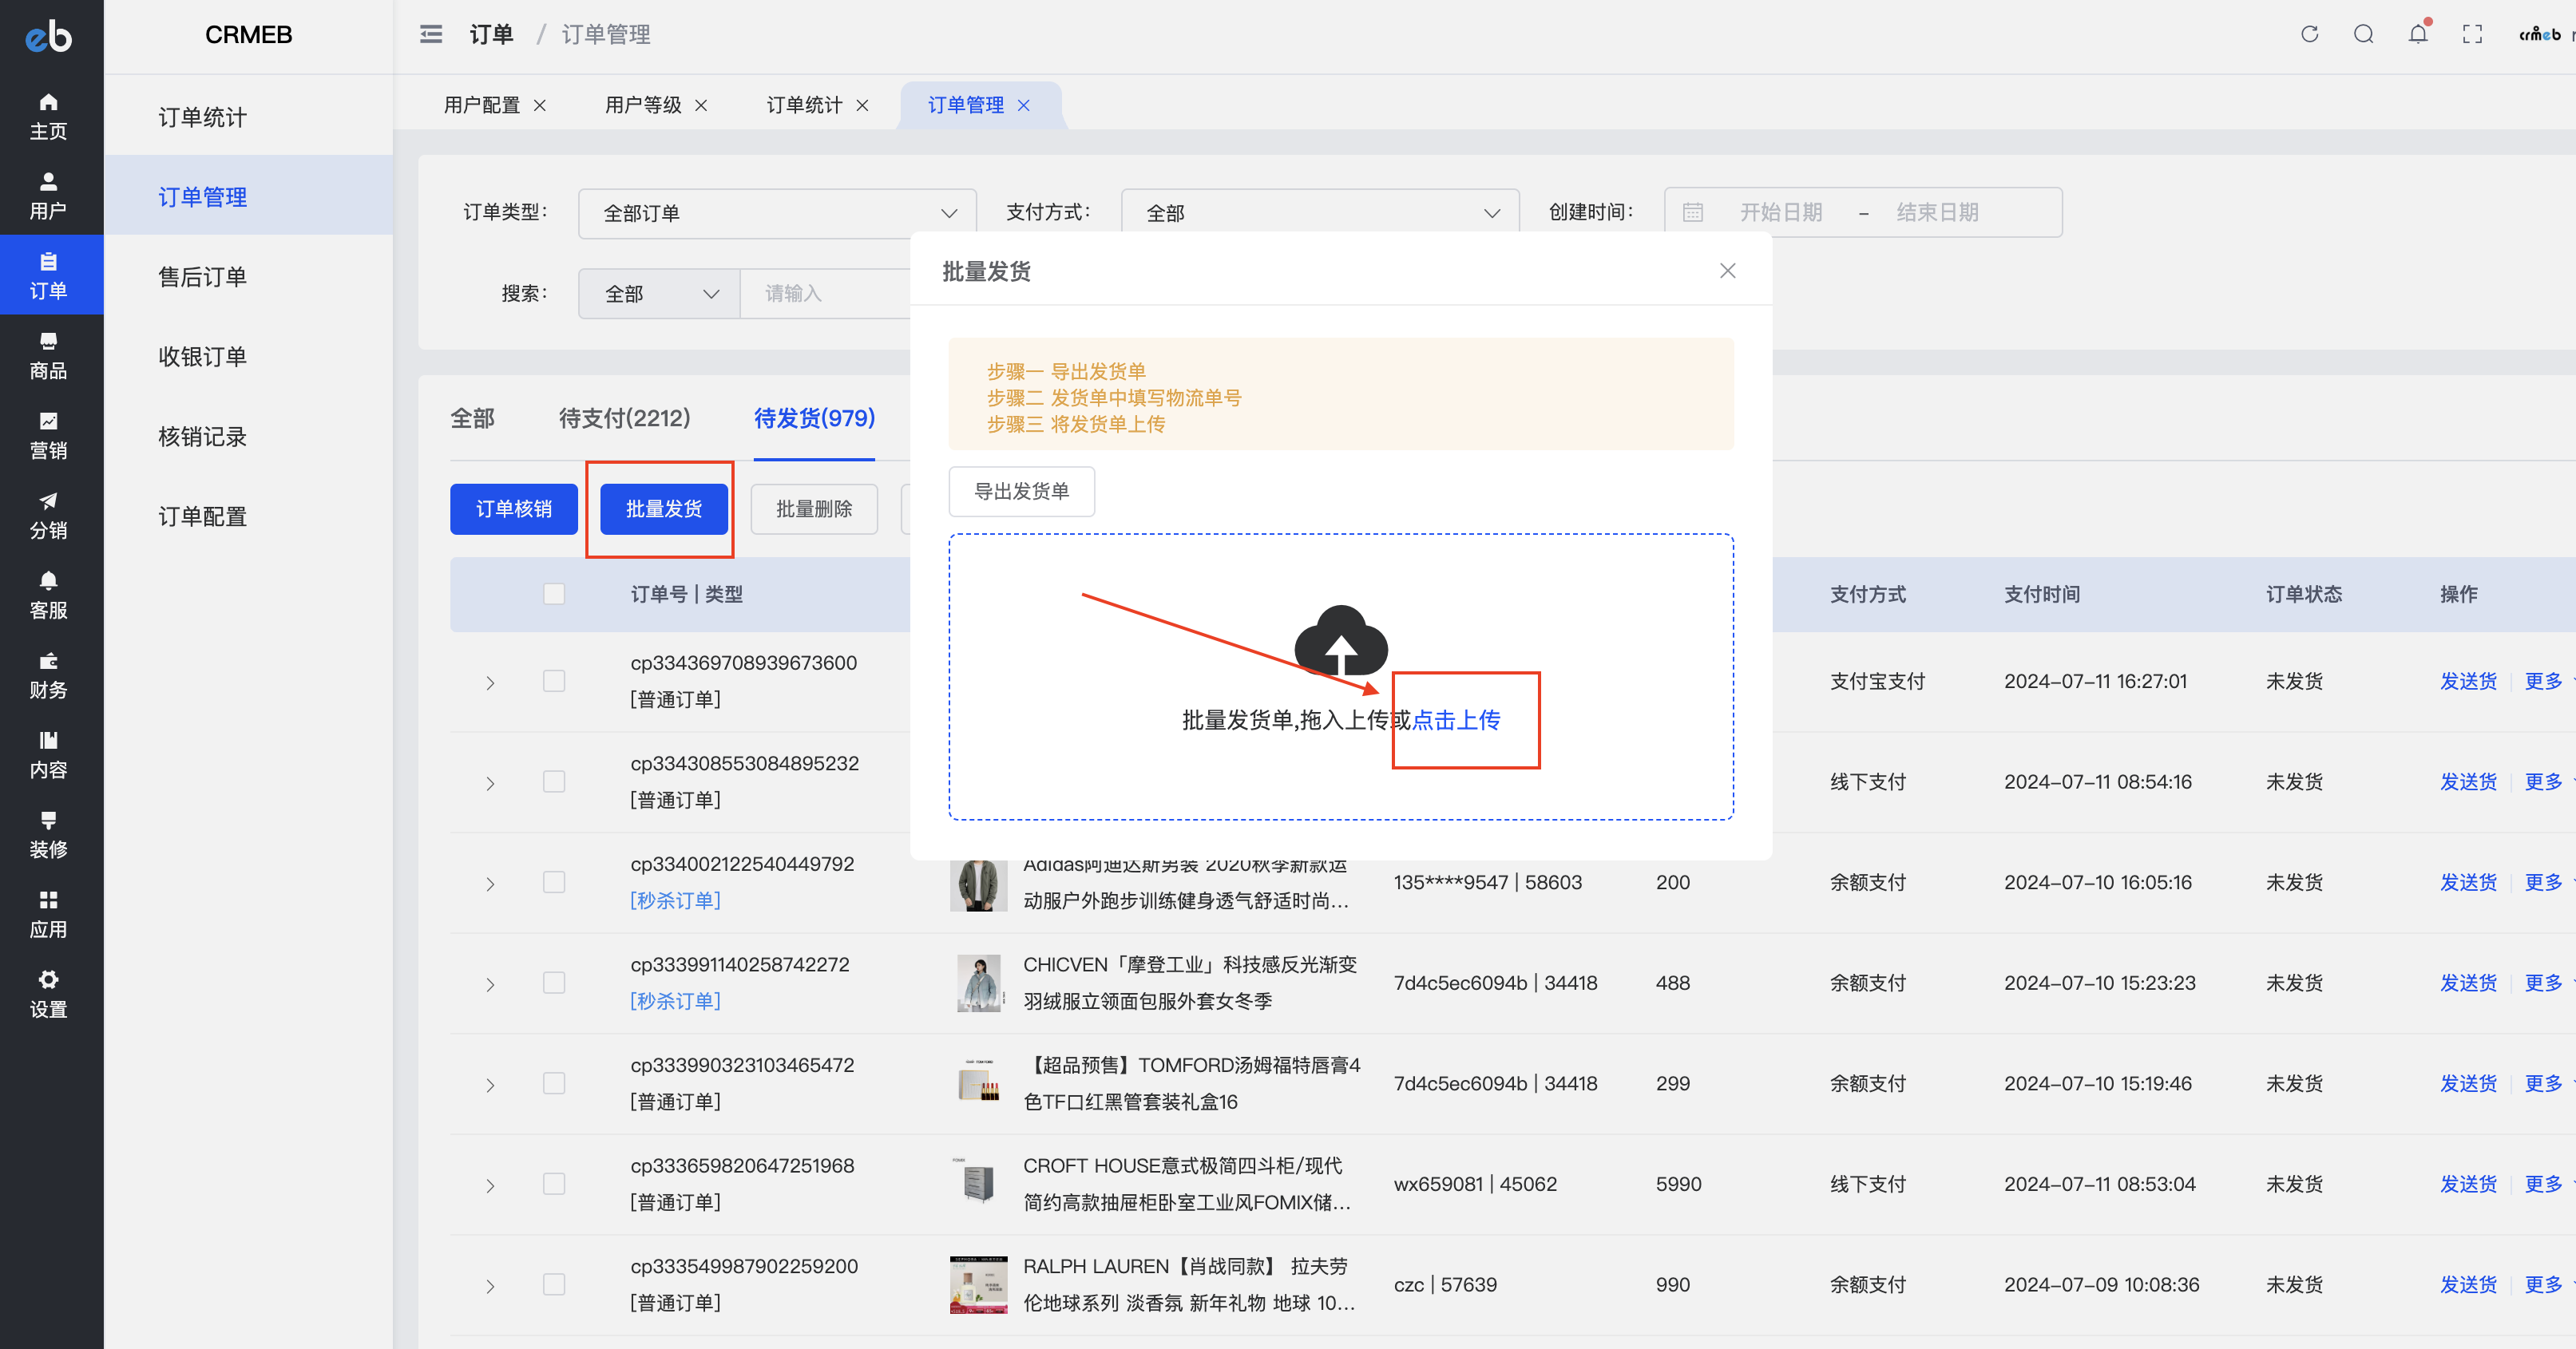The width and height of the screenshot is (2576, 1349).
Task: Click the refresh icon in top bar
Action: (2309, 34)
